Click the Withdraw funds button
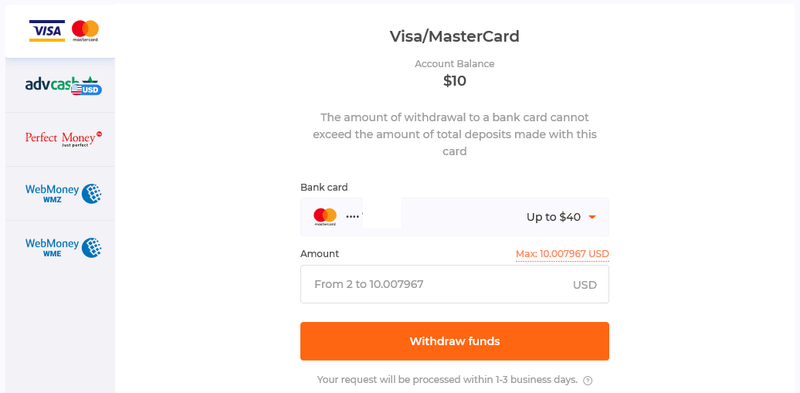 click(x=455, y=341)
